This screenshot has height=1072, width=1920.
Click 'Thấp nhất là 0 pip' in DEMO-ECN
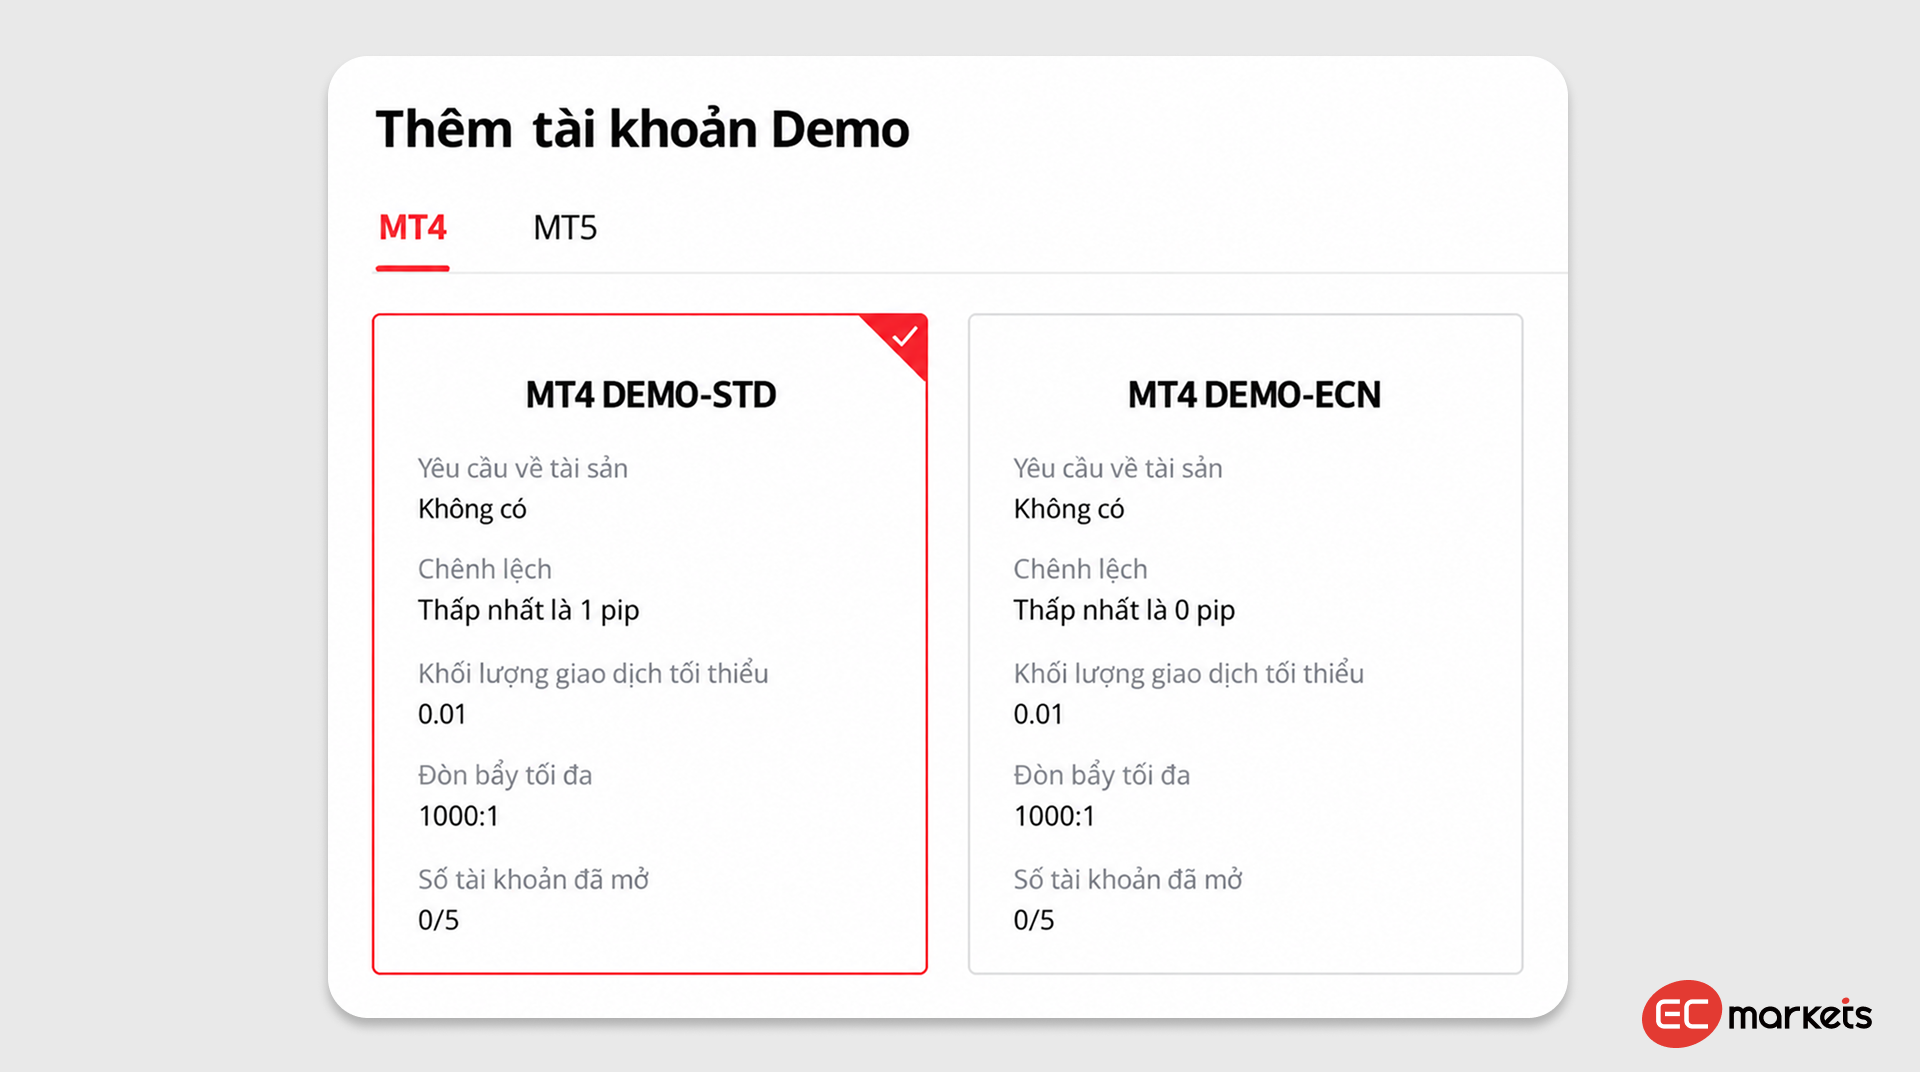(1124, 610)
